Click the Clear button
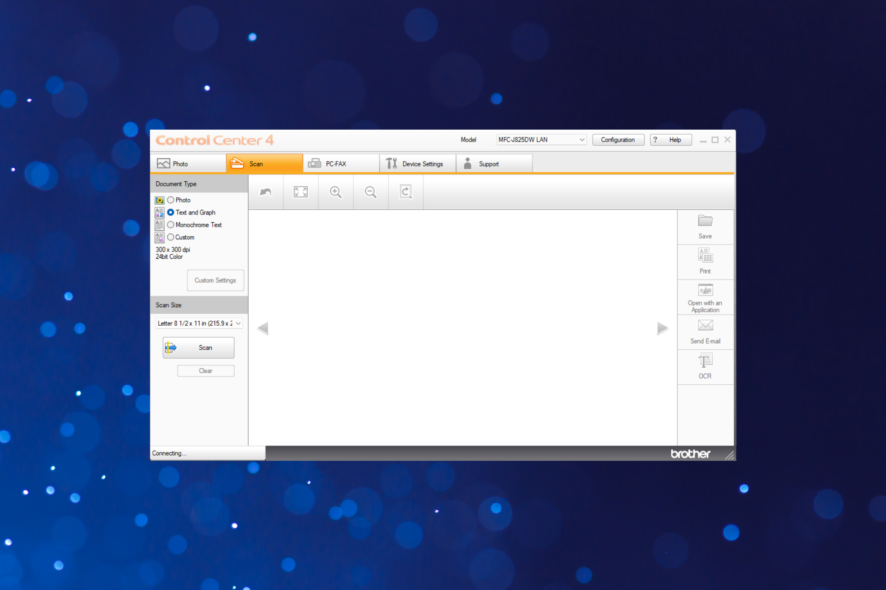The height and width of the screenshot is (590, 886). tap(206, 371)
